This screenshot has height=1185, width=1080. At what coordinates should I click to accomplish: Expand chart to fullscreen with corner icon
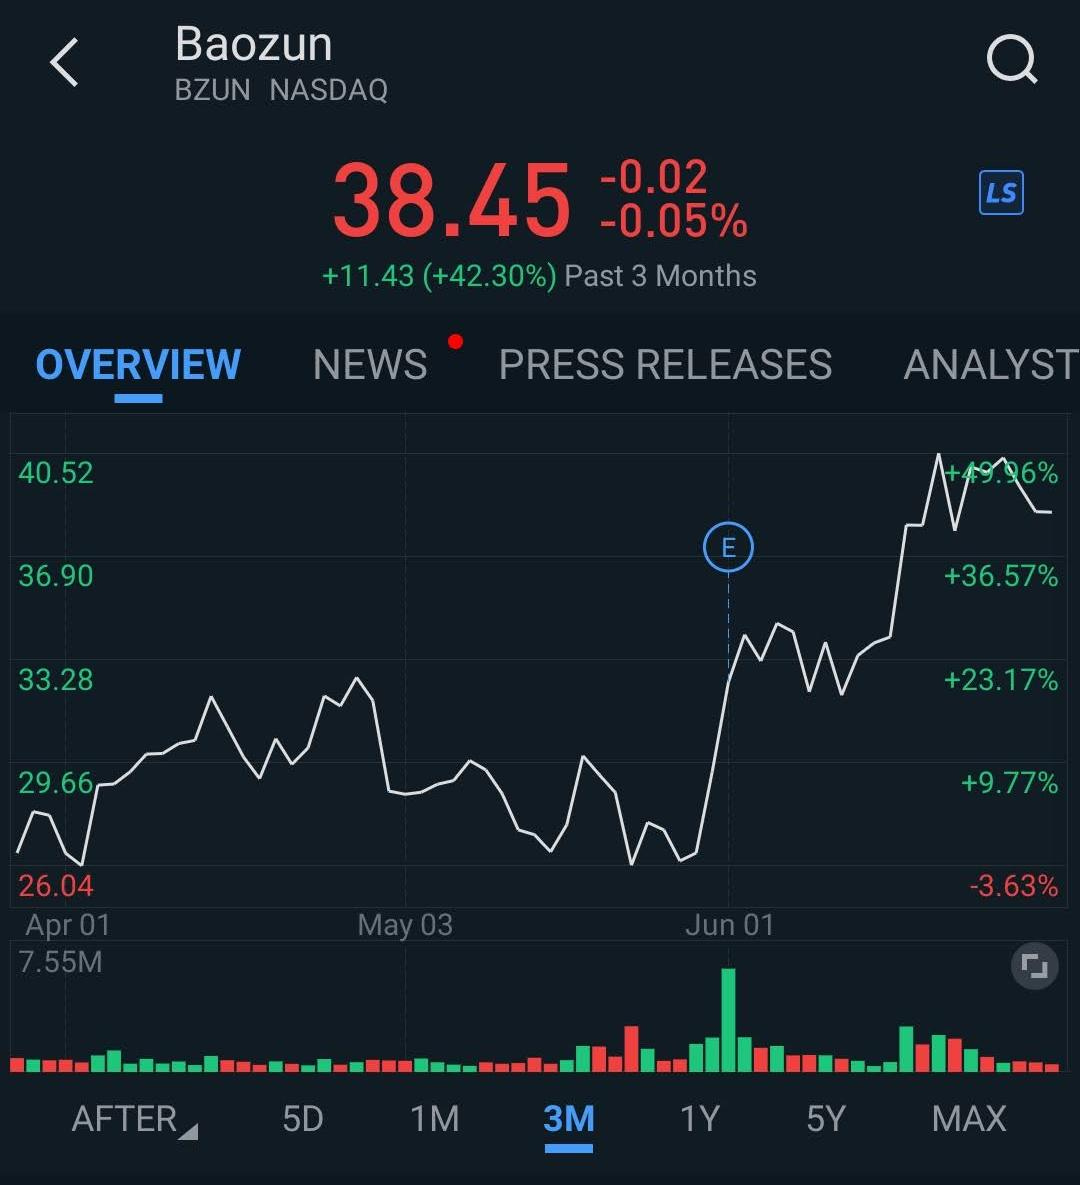click(1035, 966)
